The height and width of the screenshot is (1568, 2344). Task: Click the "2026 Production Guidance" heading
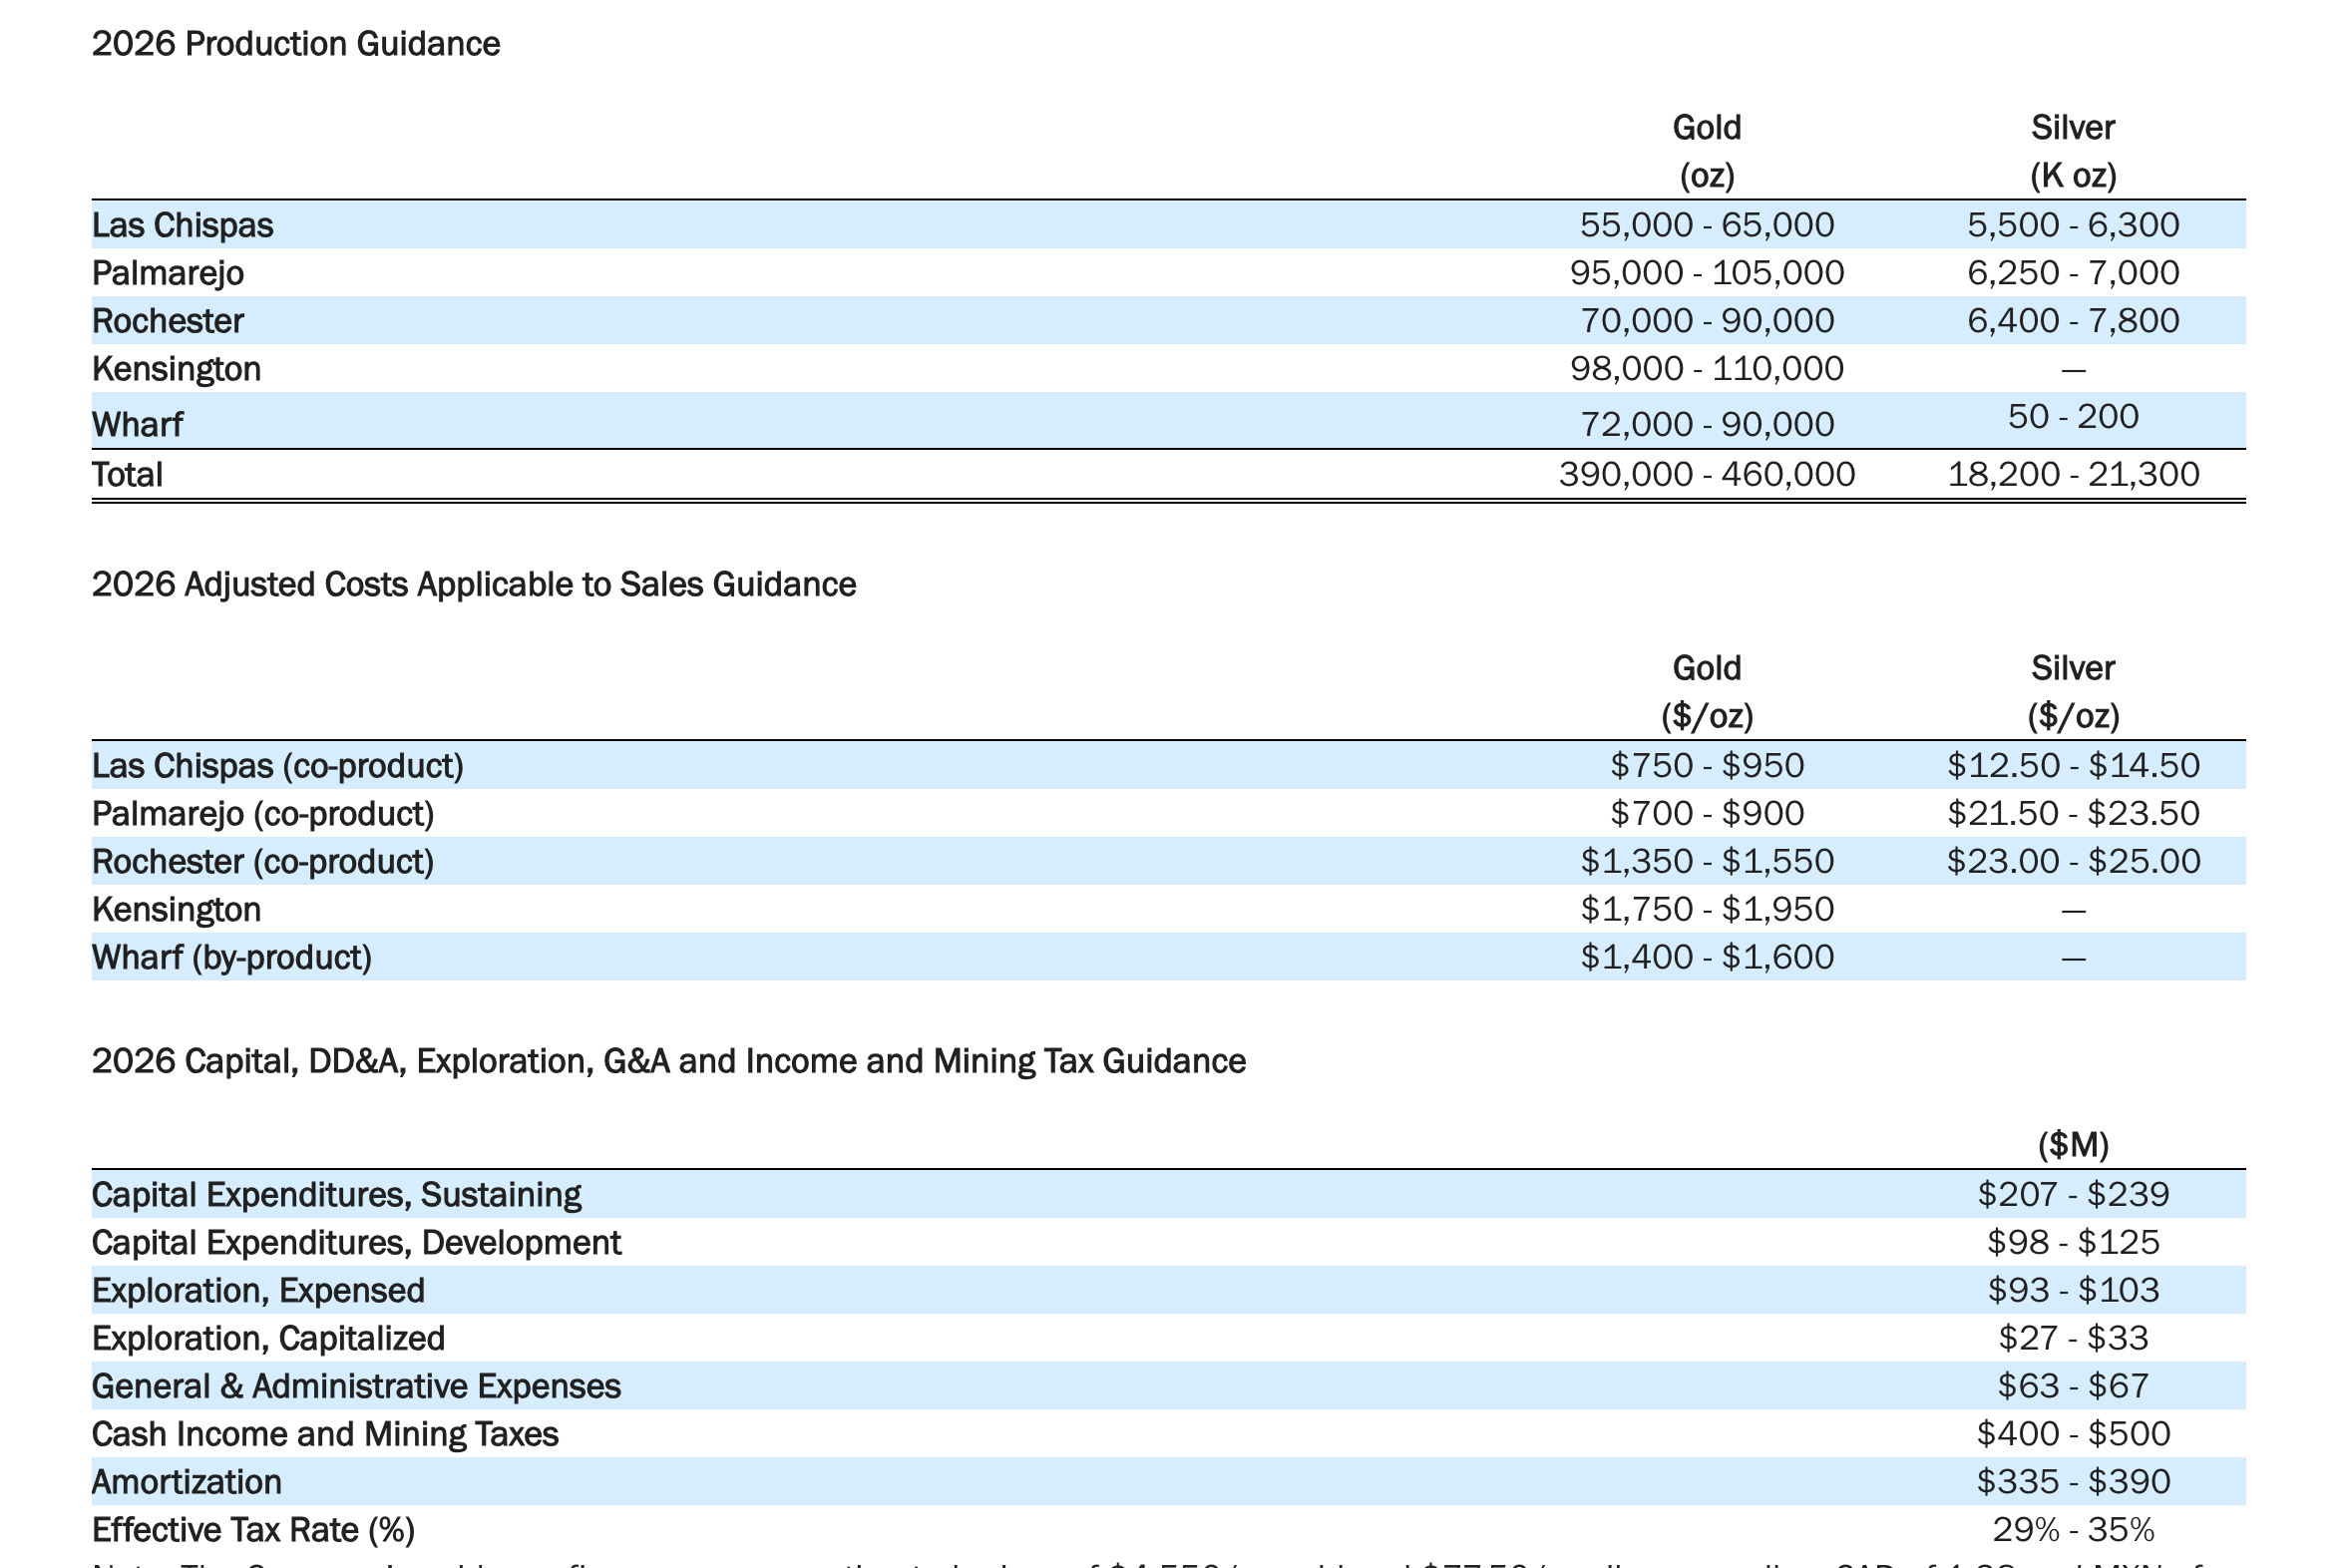pyautogui.click(x=296, y=44)
